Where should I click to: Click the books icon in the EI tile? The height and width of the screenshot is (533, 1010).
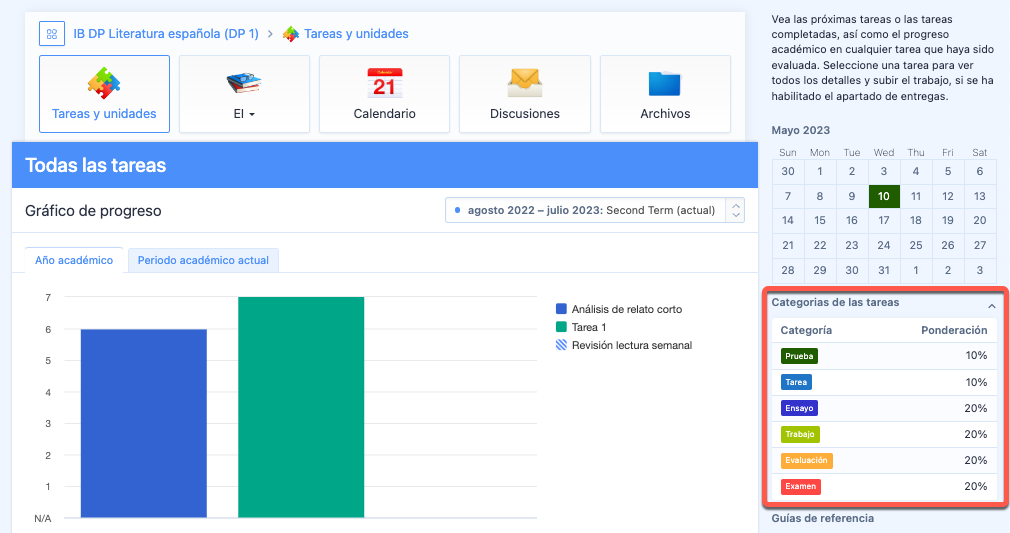pyautogui.click(x=243, y=84)
